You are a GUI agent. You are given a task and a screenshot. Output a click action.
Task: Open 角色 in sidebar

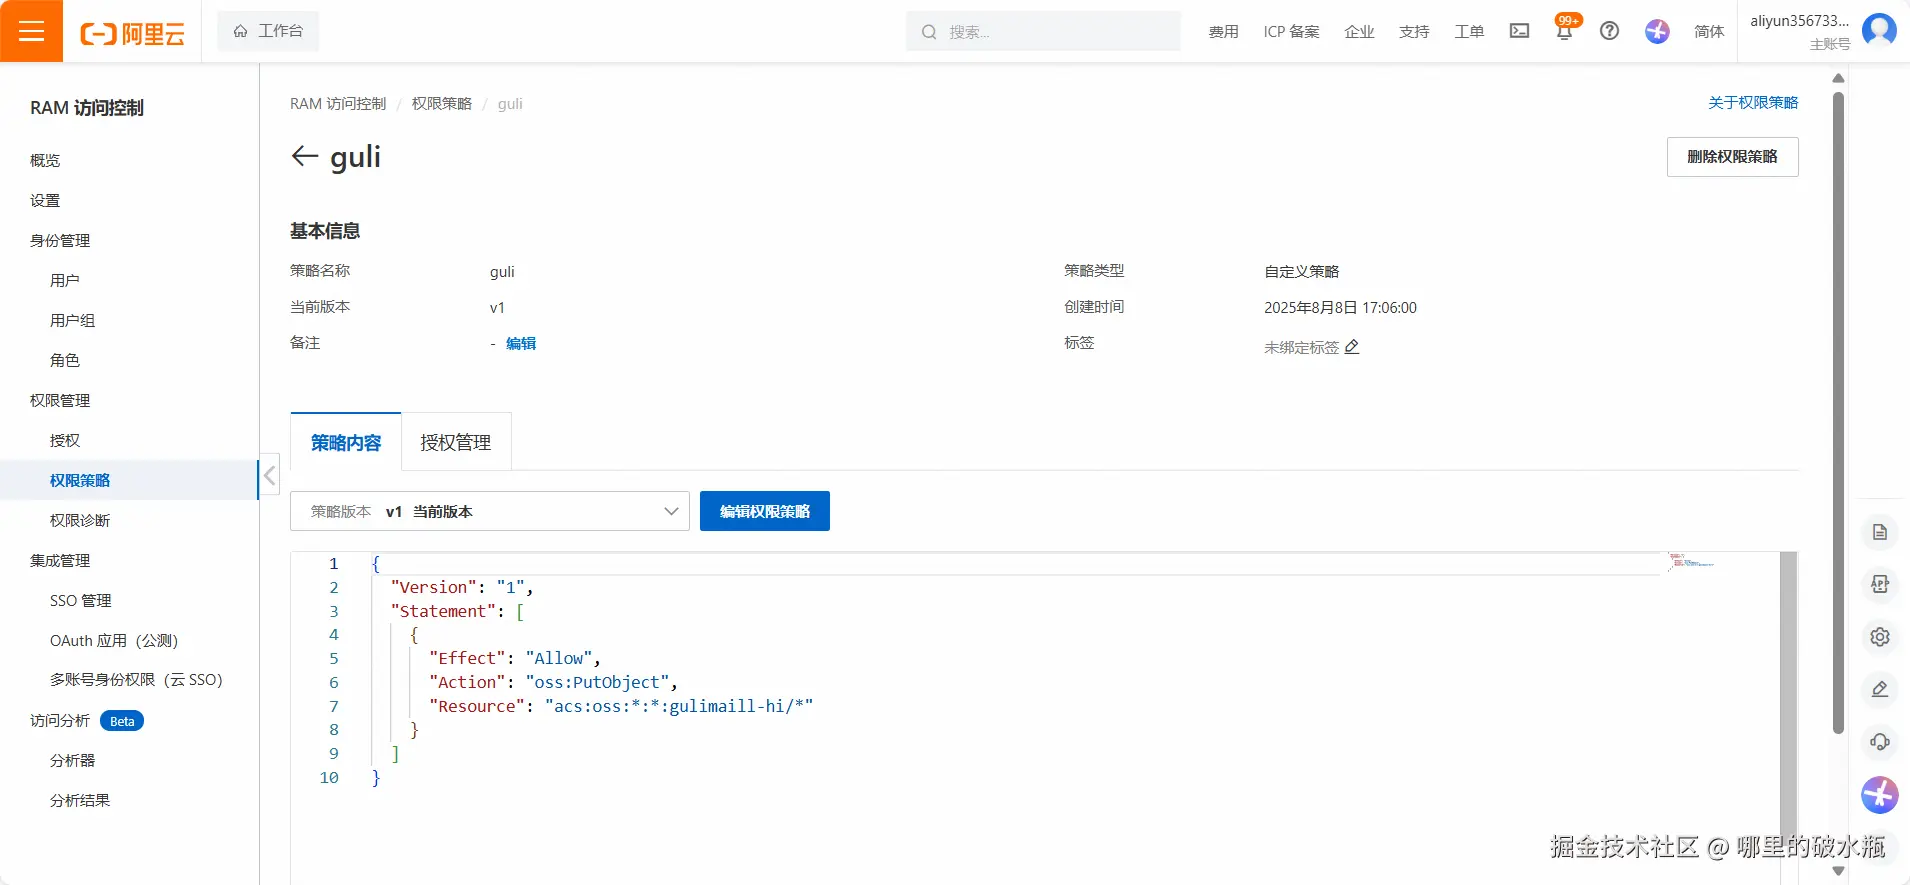point(65,360)
